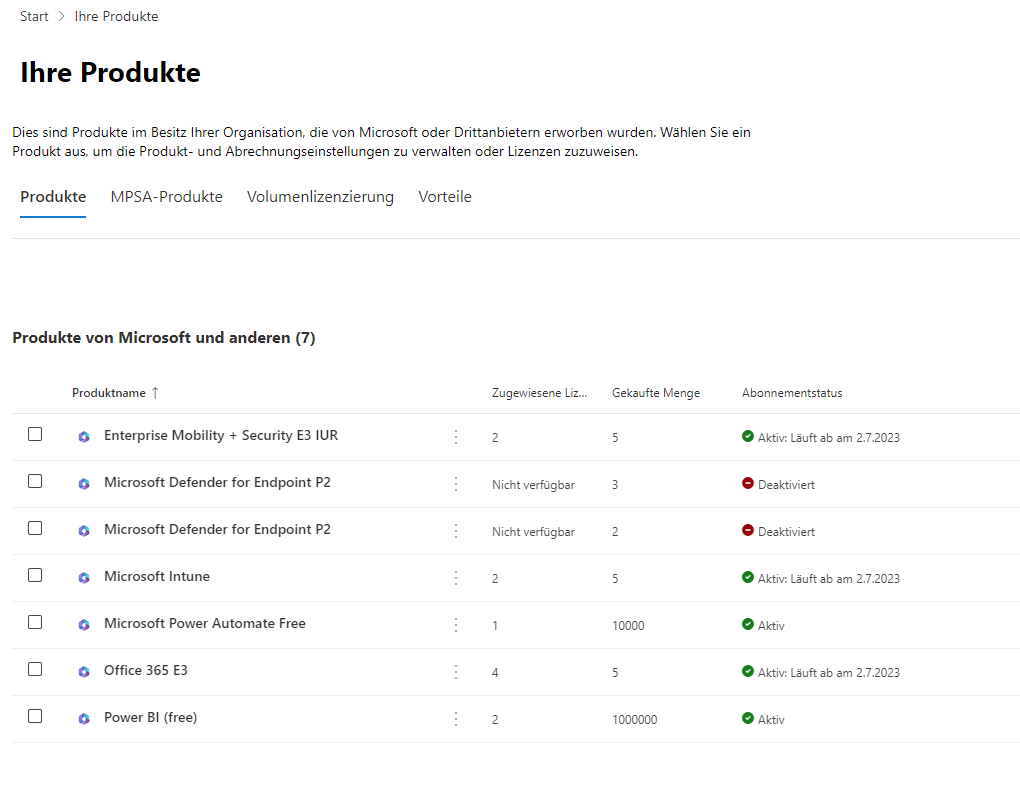Open the Office 365 E3 product
The height and width of the screenshot is (790, 1020).
click(x=146, y=670)
